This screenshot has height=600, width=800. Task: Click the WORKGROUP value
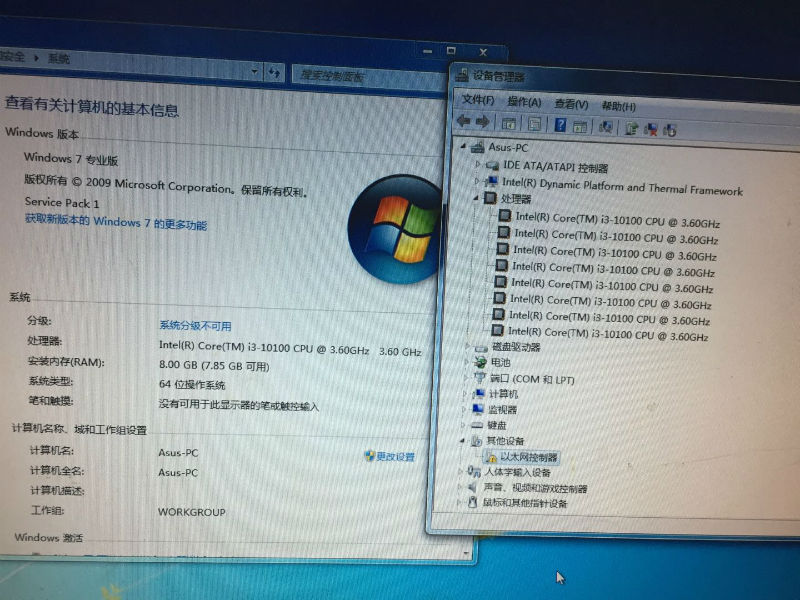[191, 512]
